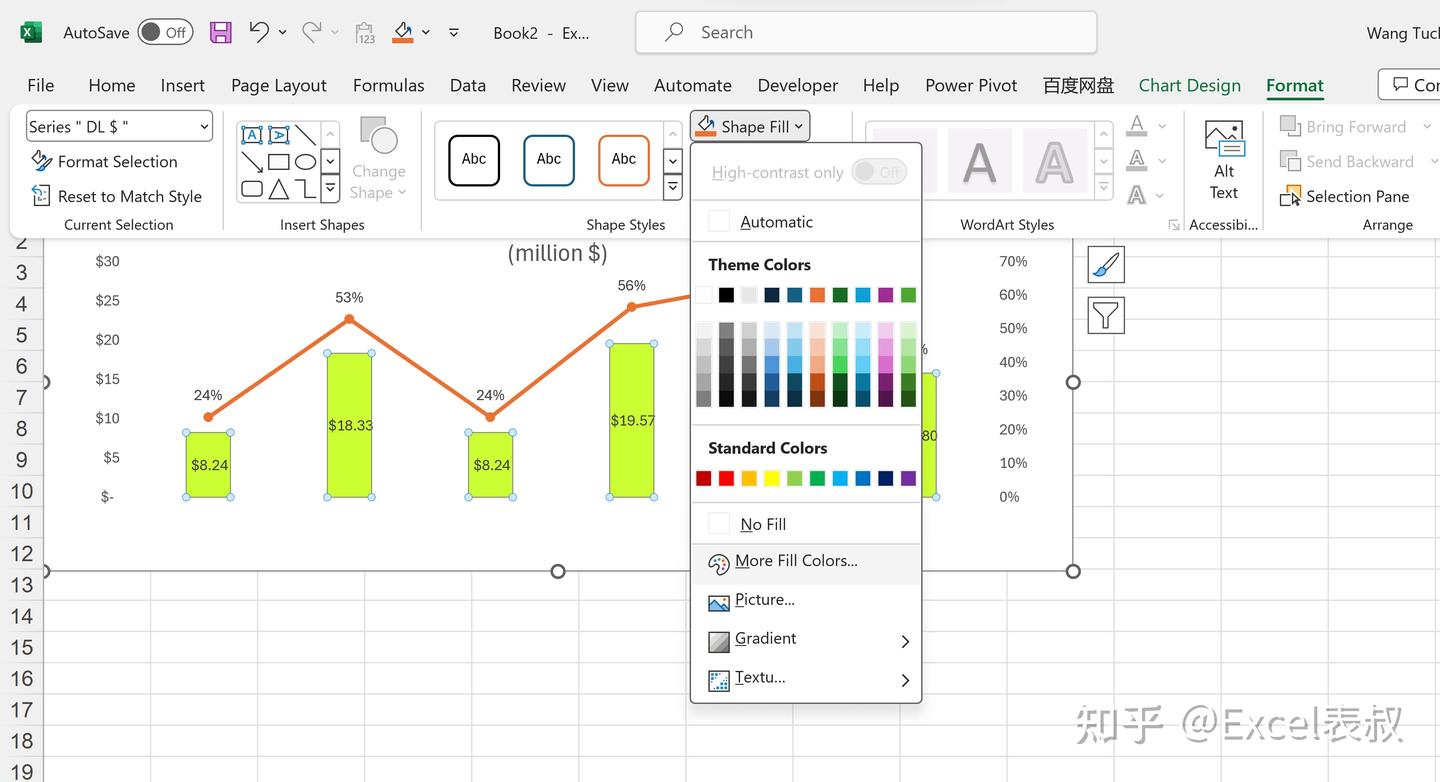Pick the yellow standard color swatch
This screenshot has width=1440, height=782.
(x=772, y=479)
